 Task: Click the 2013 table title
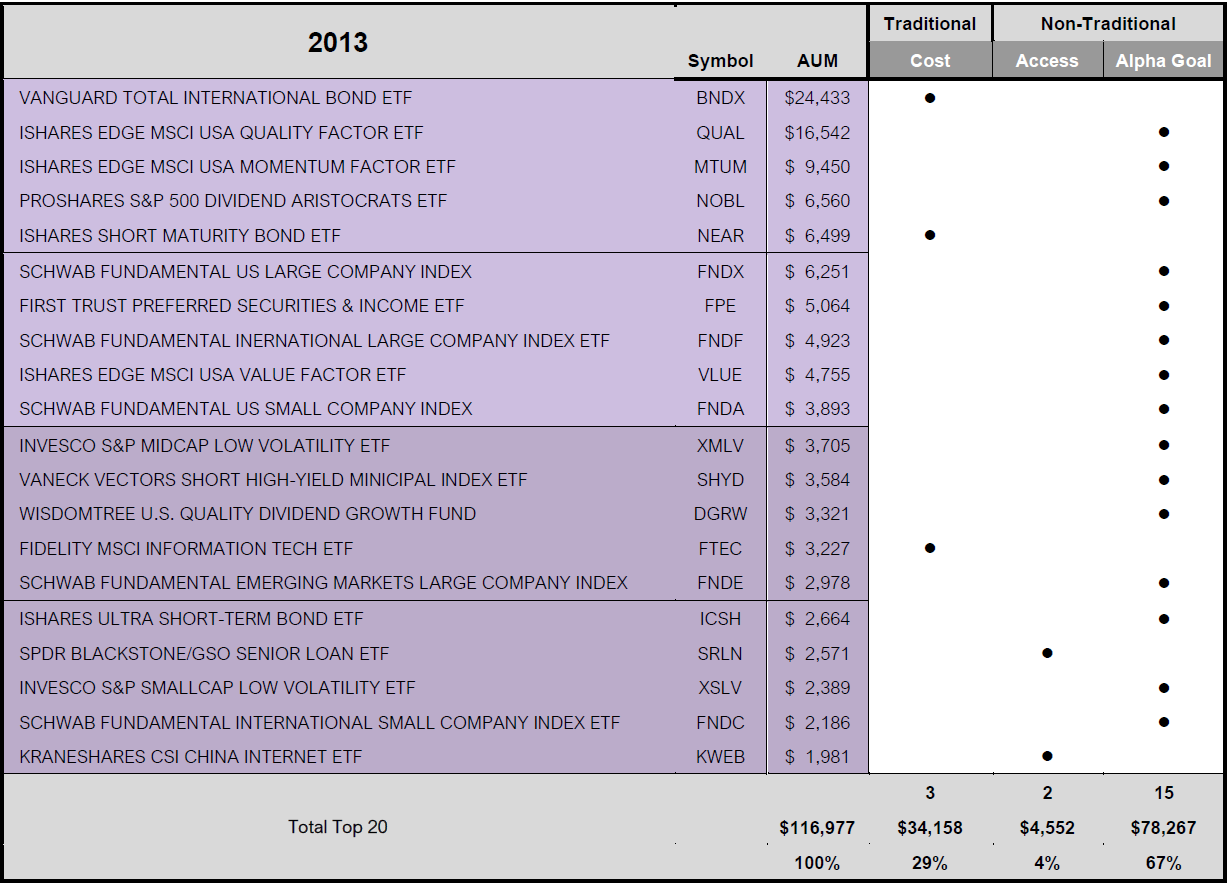338,42
